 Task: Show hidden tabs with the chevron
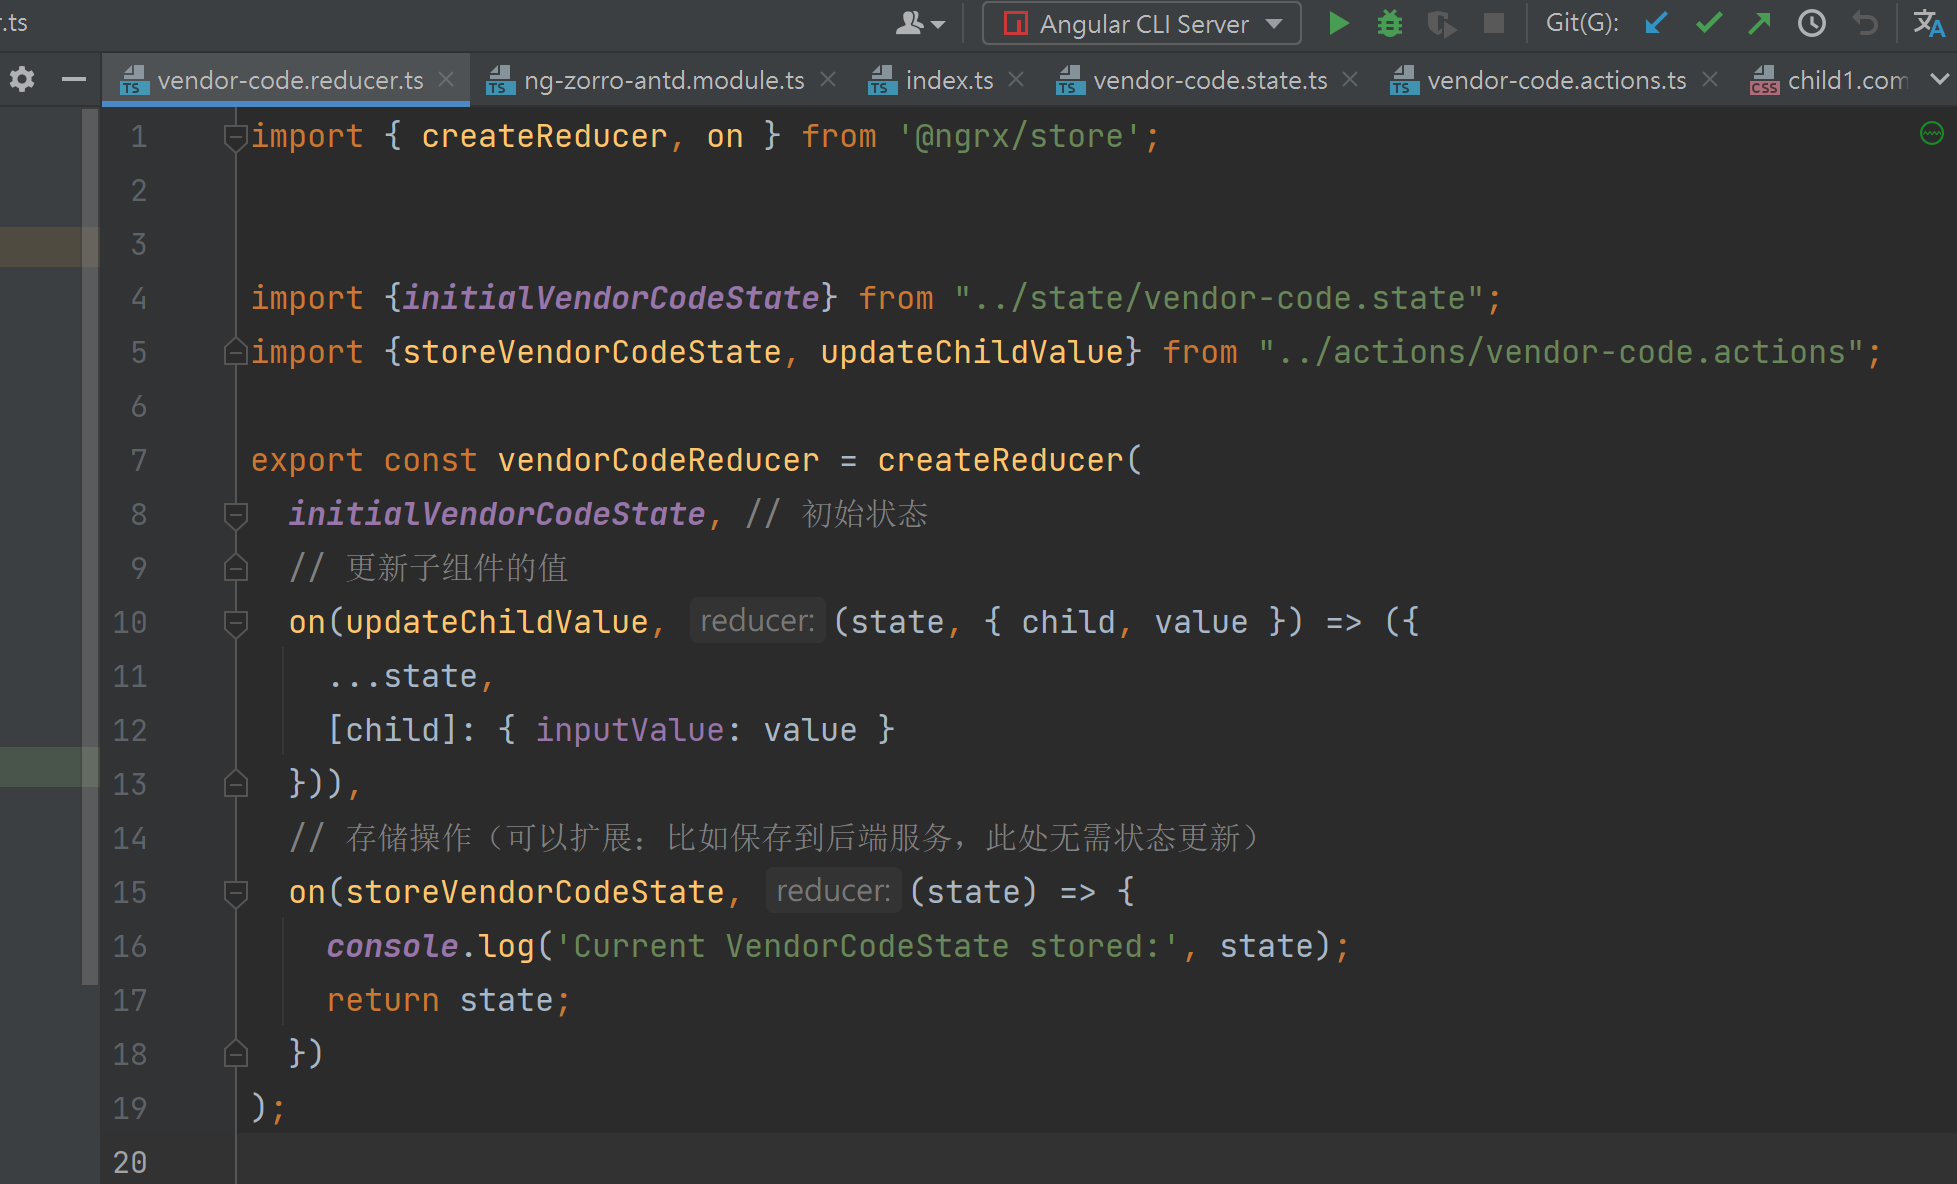point(1939,79)
